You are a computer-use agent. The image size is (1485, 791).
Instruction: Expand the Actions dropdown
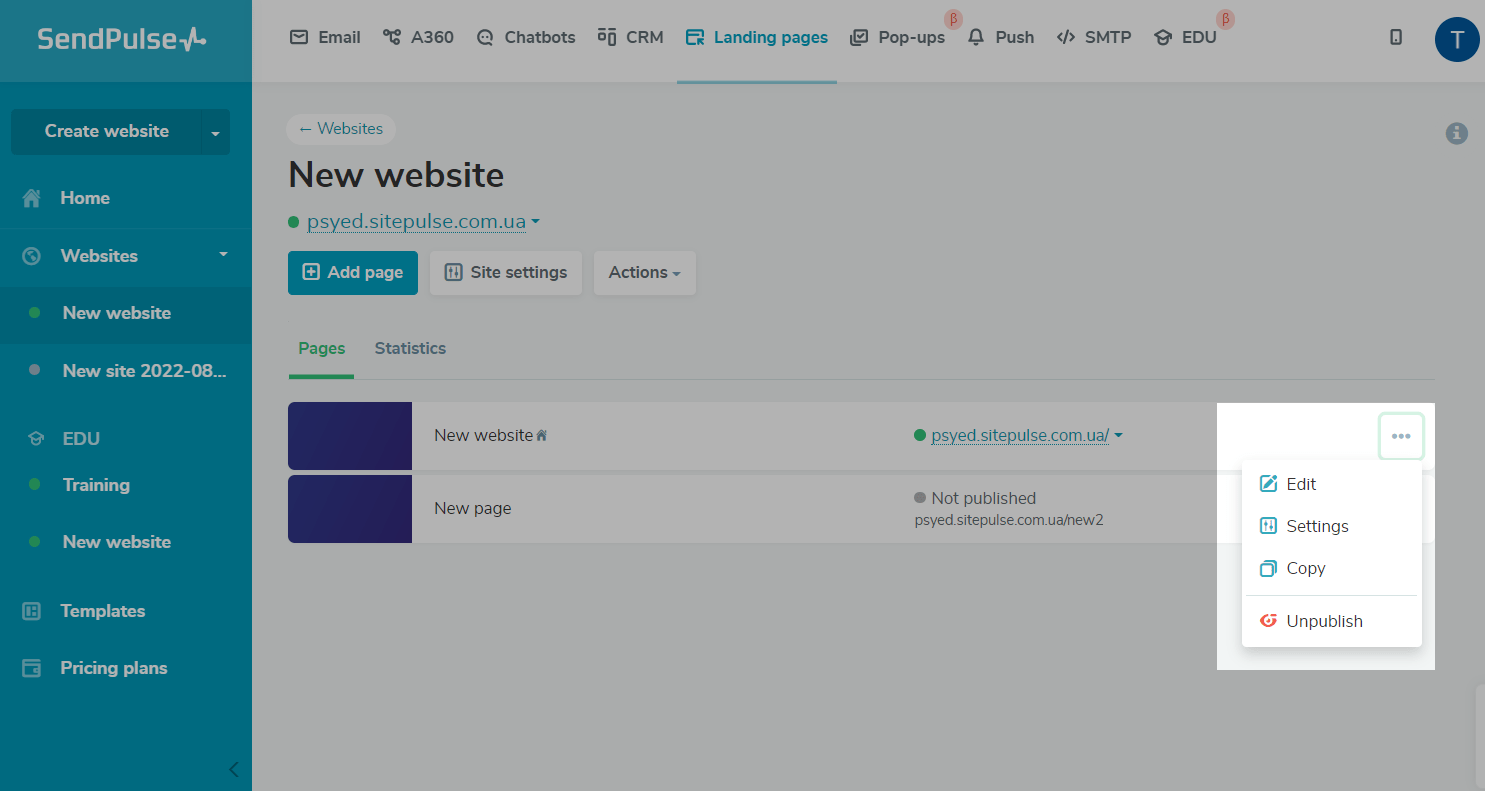(x=645, y=273)
